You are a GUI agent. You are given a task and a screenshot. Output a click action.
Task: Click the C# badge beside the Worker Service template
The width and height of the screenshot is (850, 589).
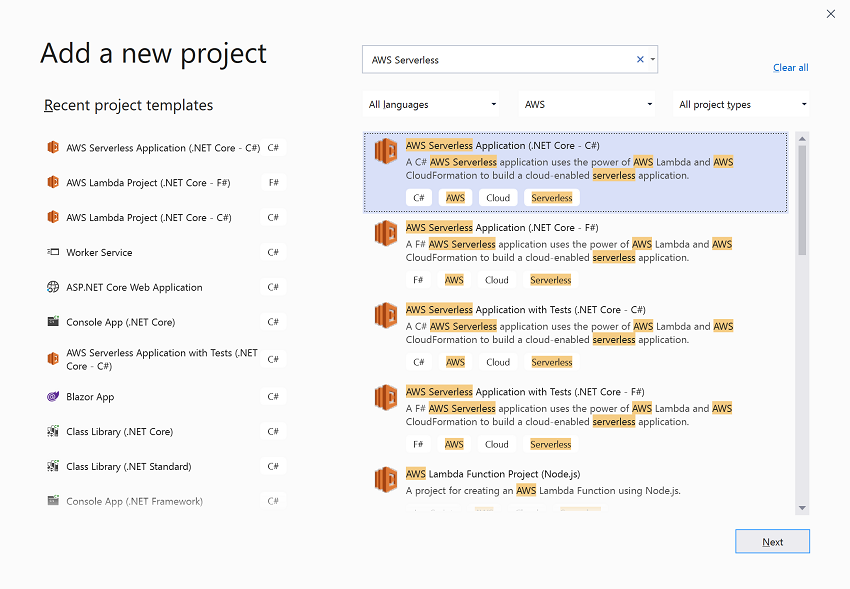pos(273,252)
